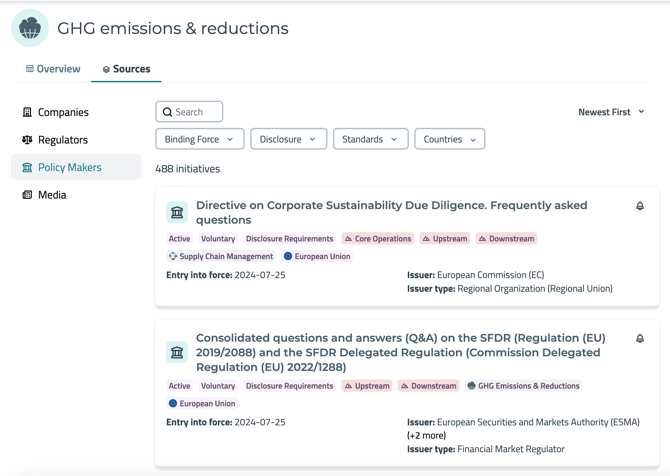Change sort order from Newest First
Viewport: 670px width, 476px height.
click(611, 112)
